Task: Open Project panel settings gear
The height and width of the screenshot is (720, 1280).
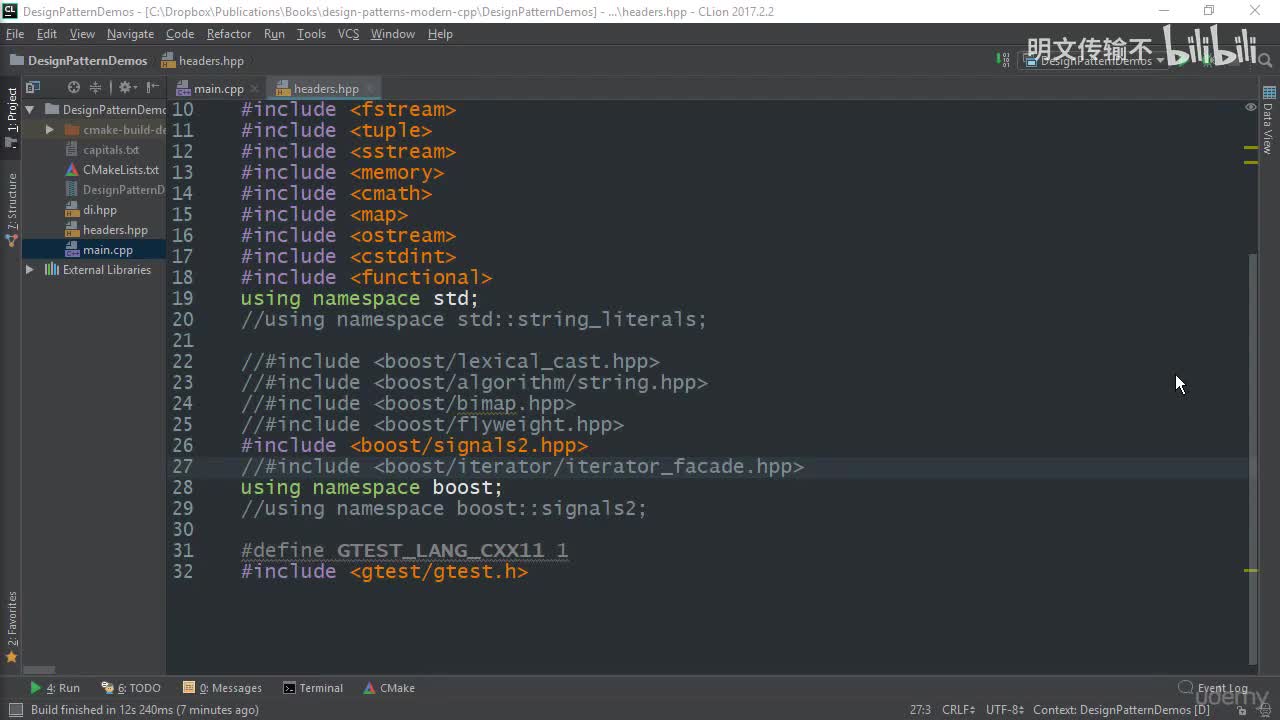Action: 128,88
